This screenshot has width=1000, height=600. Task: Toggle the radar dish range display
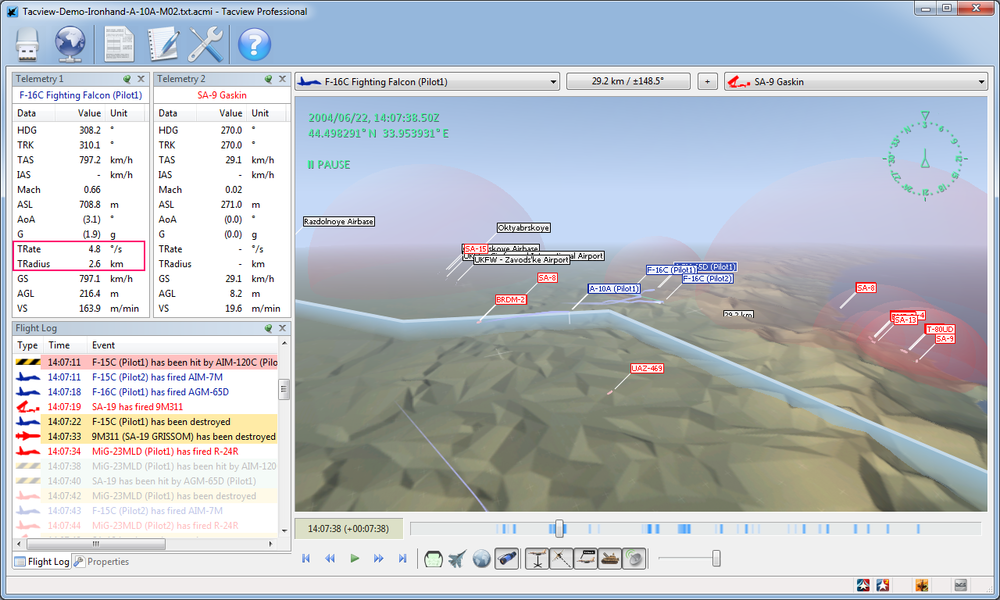[x=634, y=559]
